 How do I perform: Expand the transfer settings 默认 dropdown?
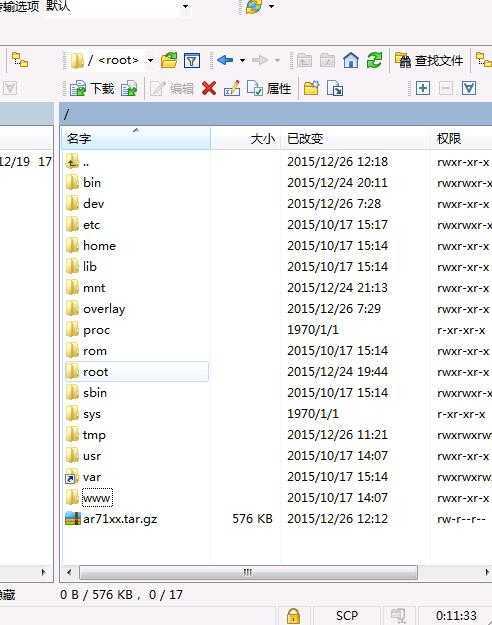click(185, 6)
